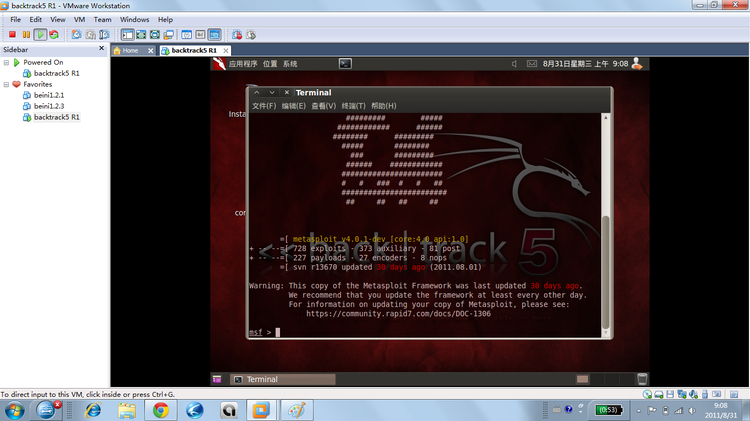Close the Home tab
Image resolution: width=750 pixels, height=421 pixels.
151,51
